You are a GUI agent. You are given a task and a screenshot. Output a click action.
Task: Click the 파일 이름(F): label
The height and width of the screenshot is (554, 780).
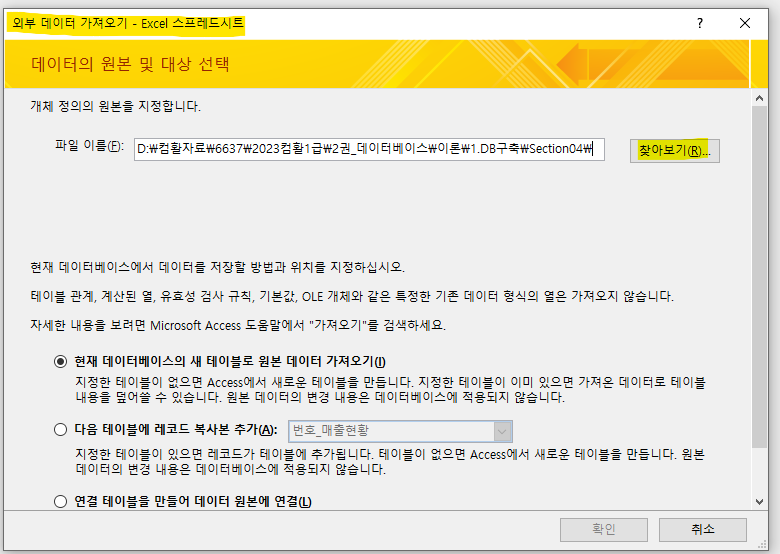point(89,146)
